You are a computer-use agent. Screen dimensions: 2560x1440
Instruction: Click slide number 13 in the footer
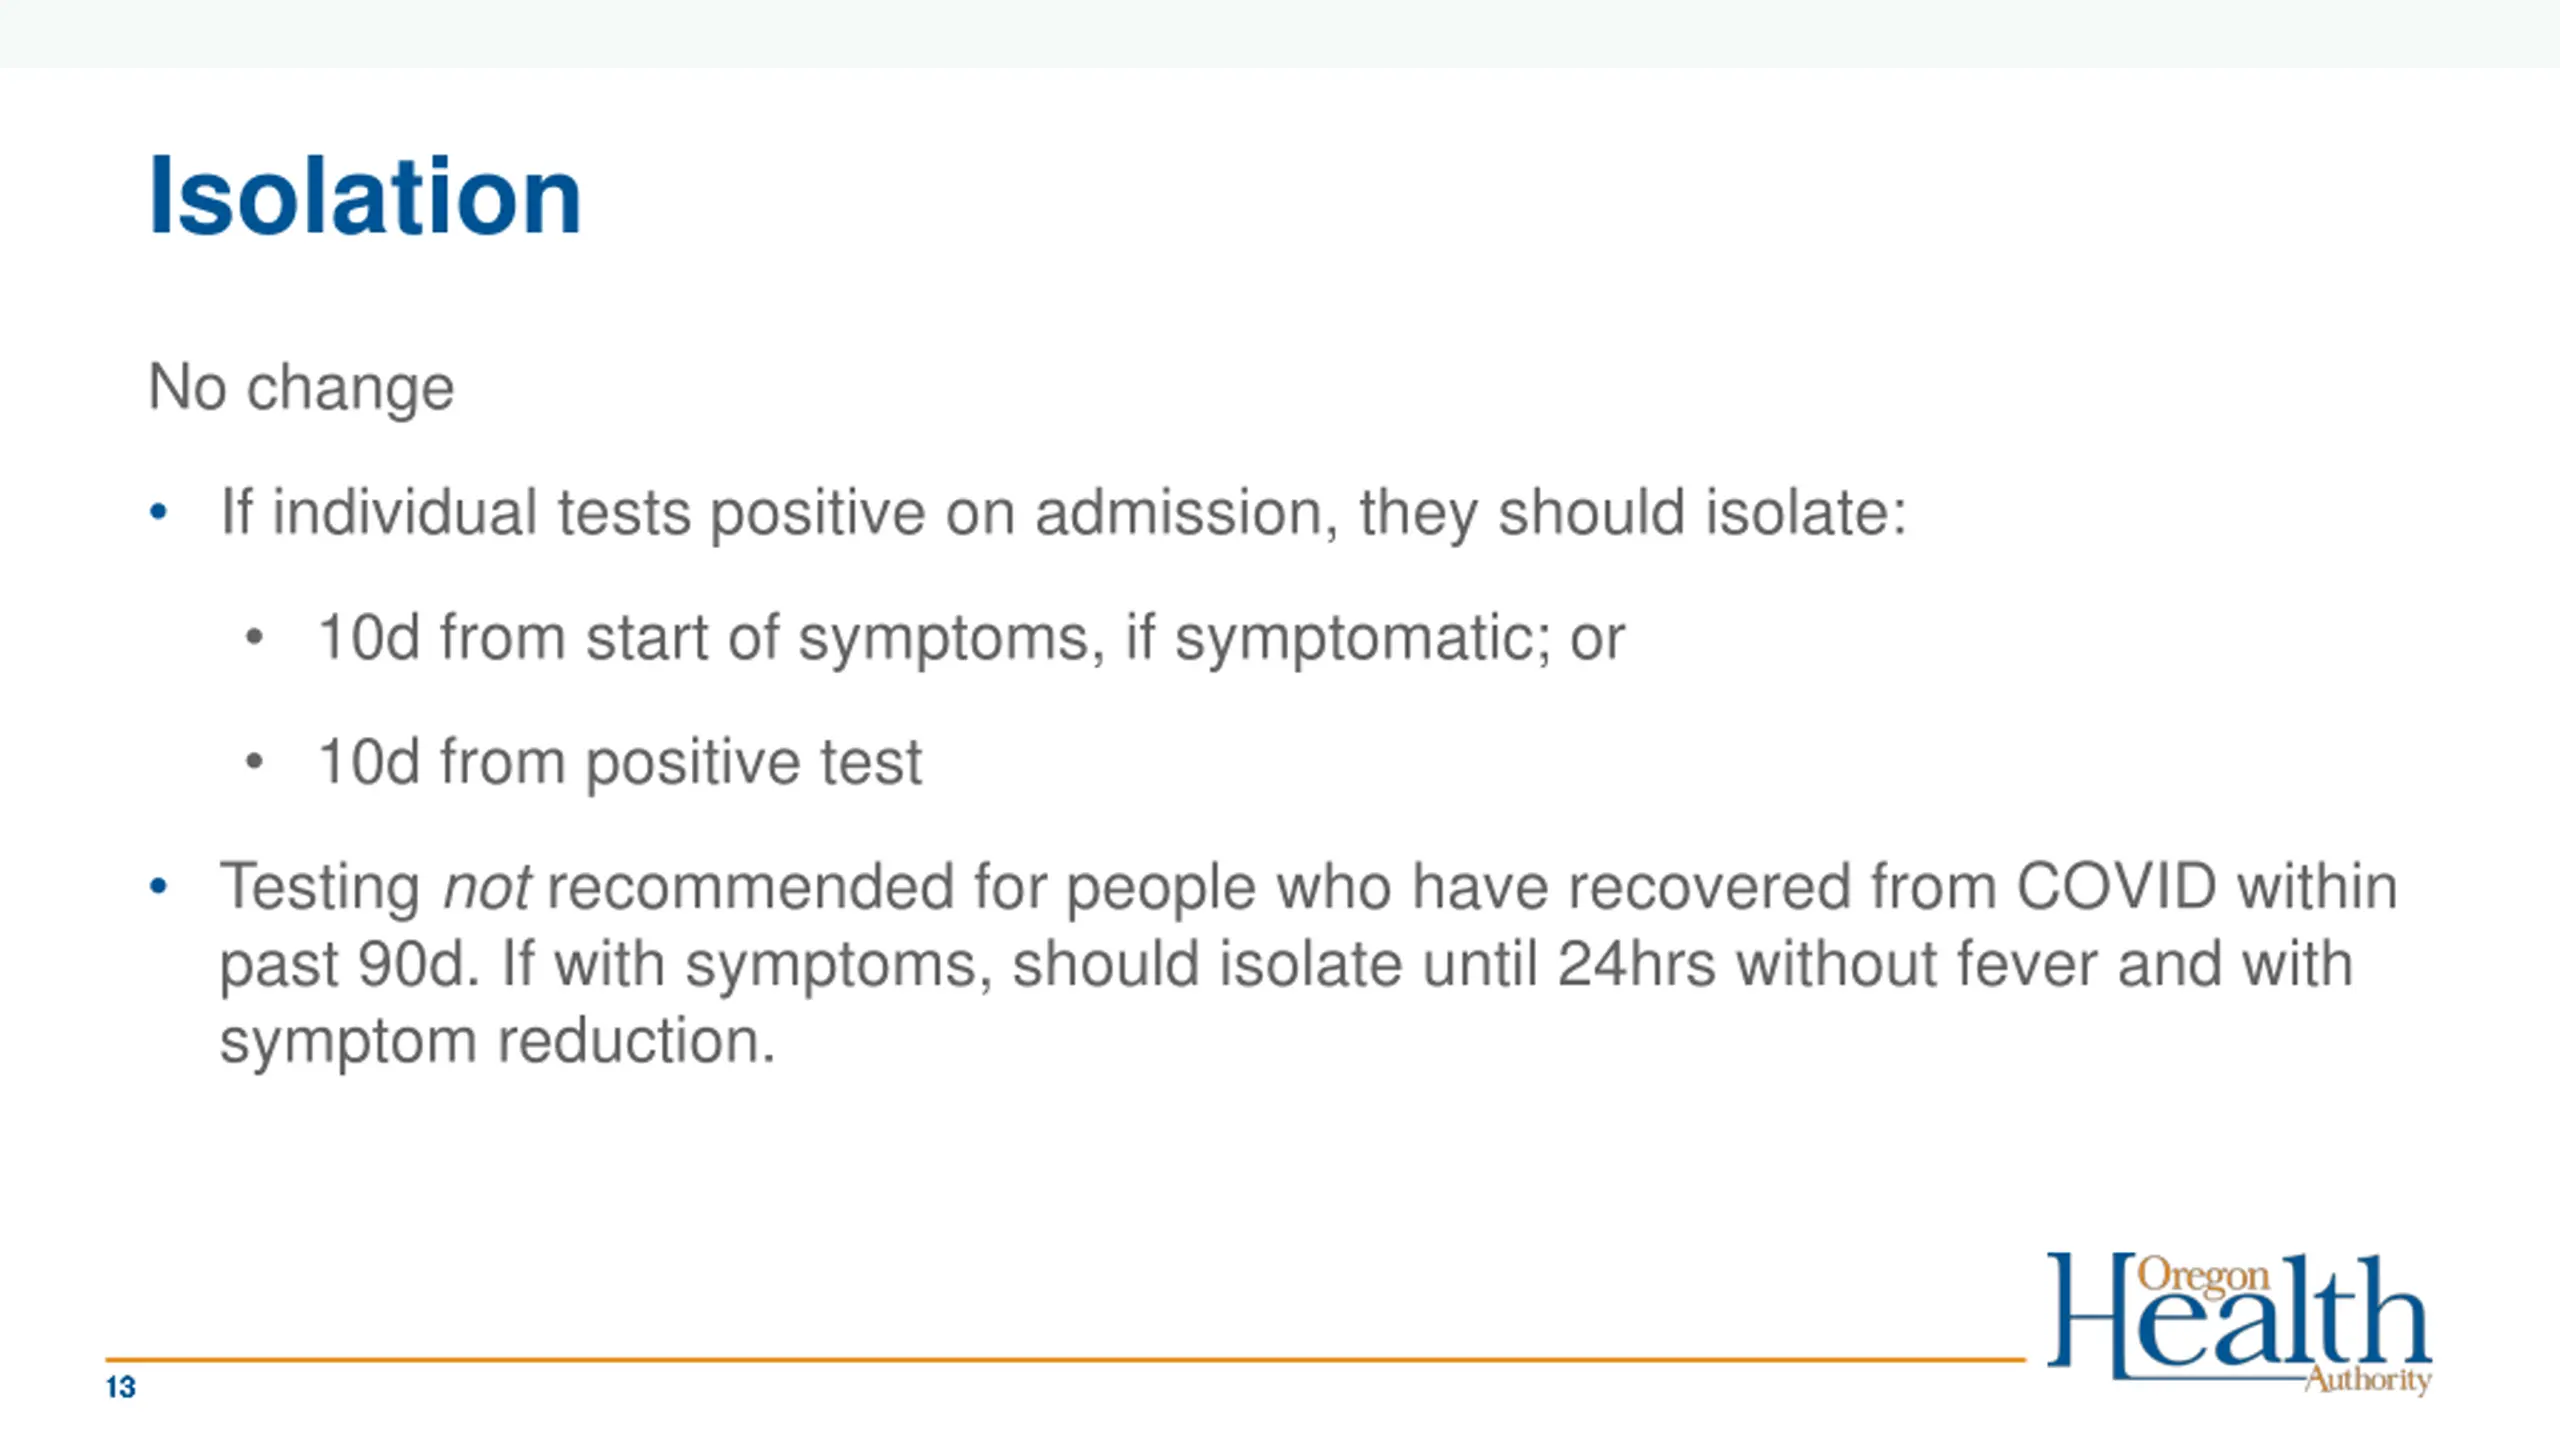pyautogui.click(x=120, y=1388)
